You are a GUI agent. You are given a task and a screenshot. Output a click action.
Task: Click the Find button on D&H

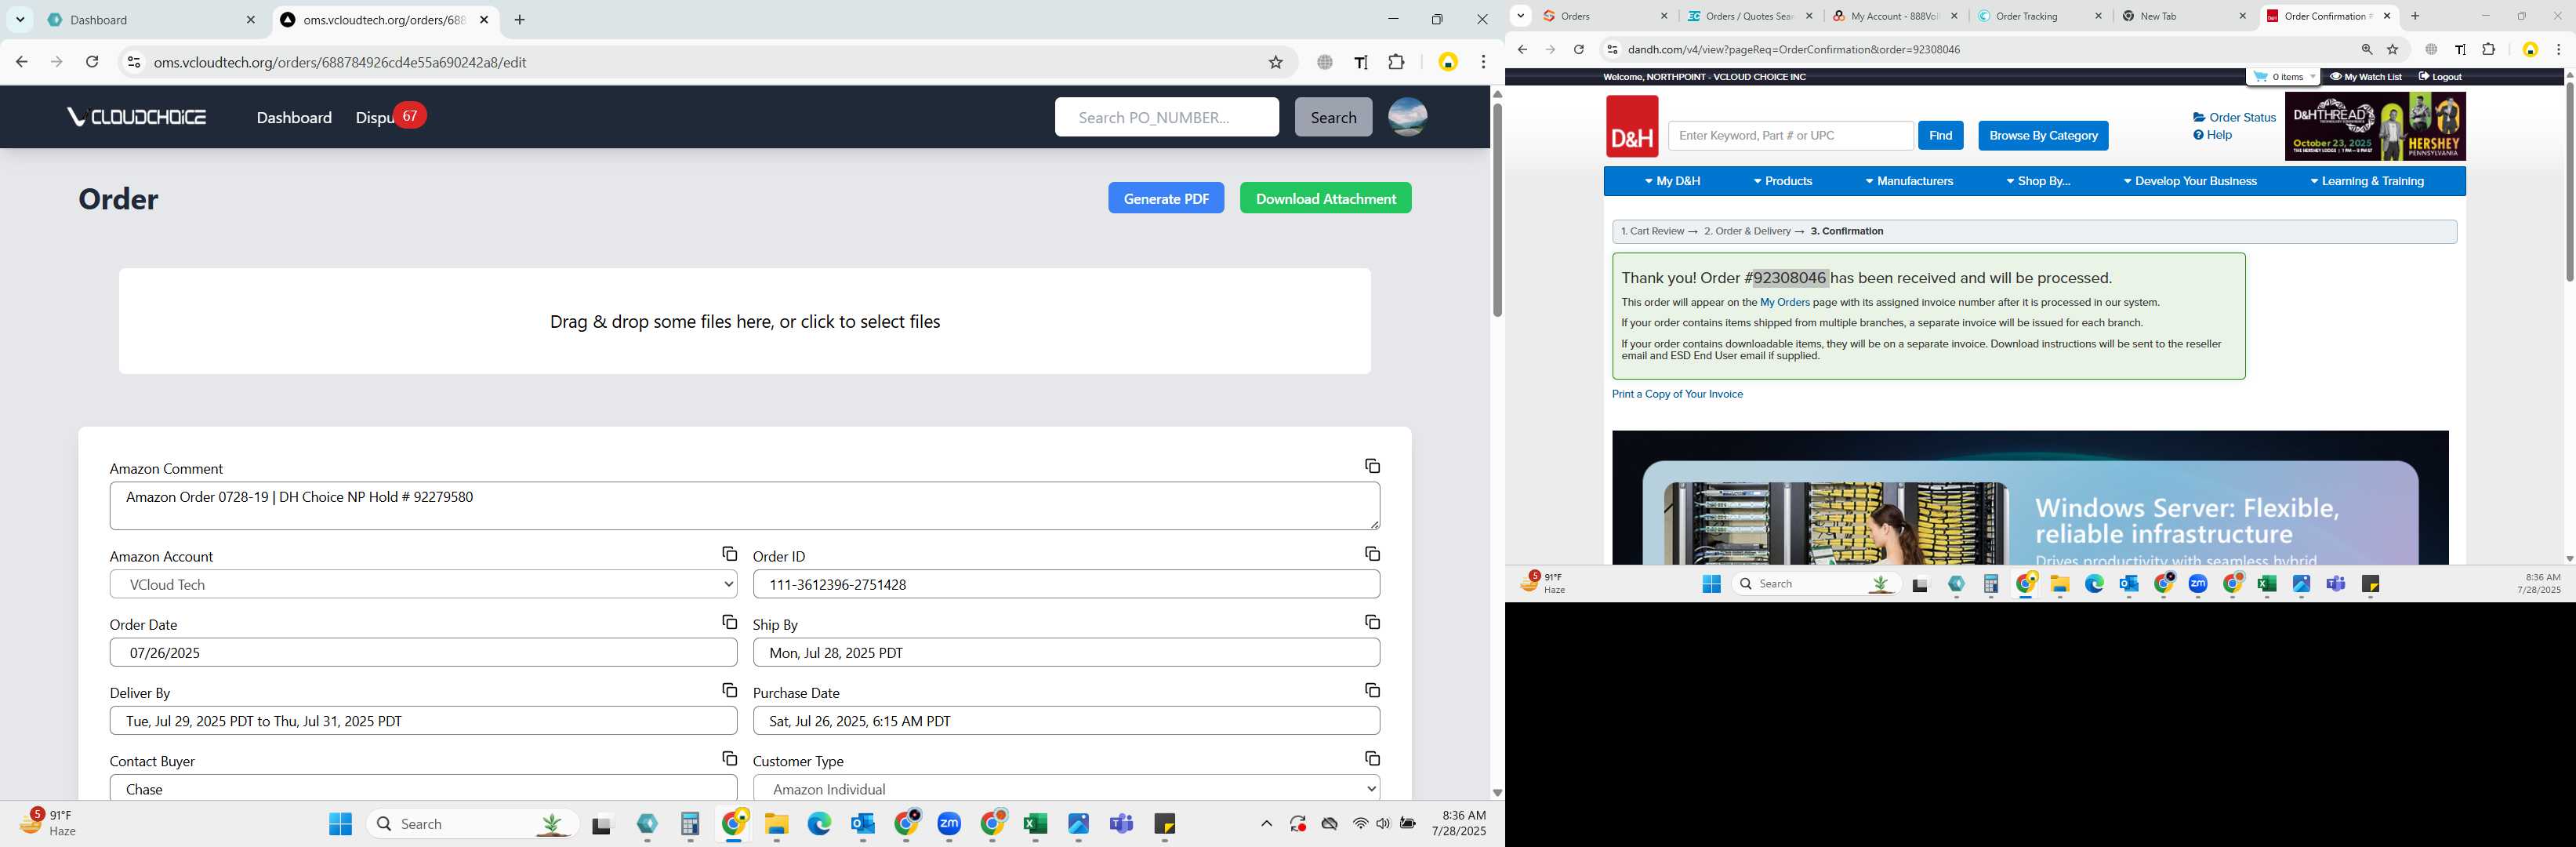pos(1940,135)
